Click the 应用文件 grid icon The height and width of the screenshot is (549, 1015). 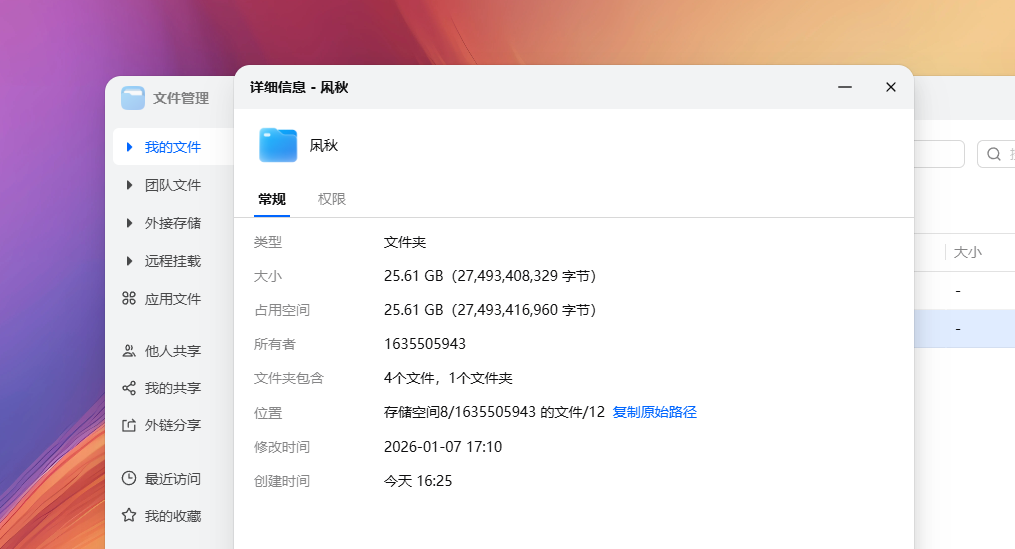point(129,298)
